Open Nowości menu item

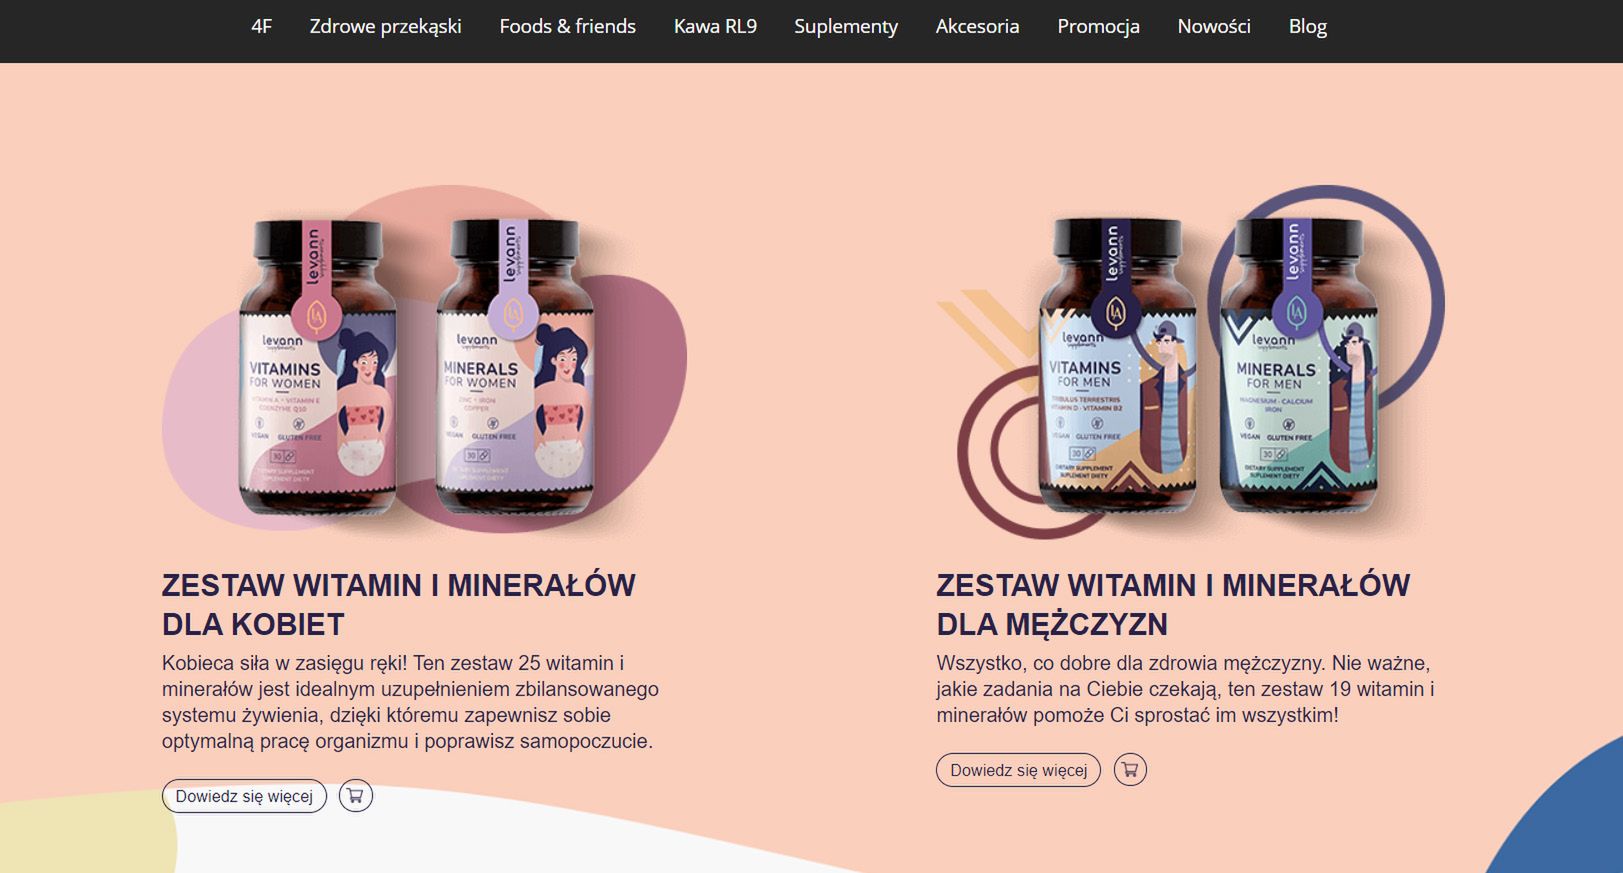(1214, 27)
